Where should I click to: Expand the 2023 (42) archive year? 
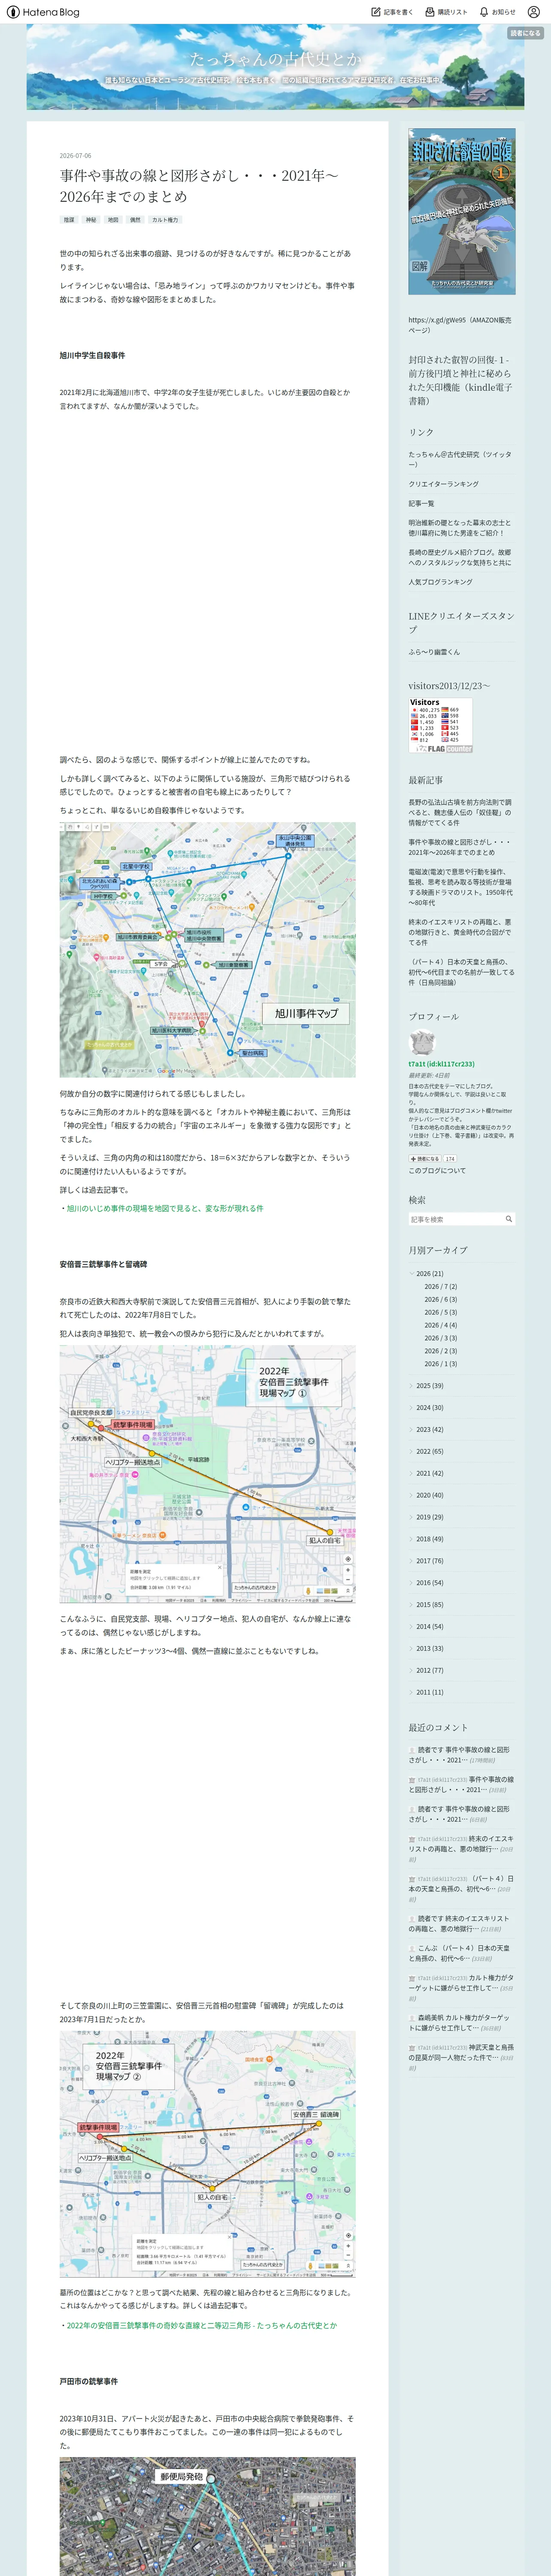click(x=412, y=1430)
